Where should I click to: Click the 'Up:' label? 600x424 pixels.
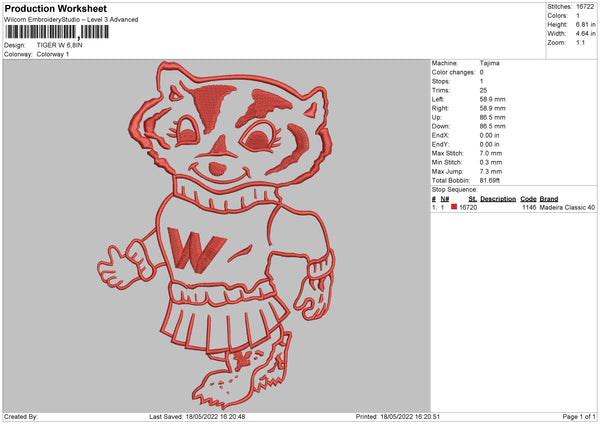[437, 117]
